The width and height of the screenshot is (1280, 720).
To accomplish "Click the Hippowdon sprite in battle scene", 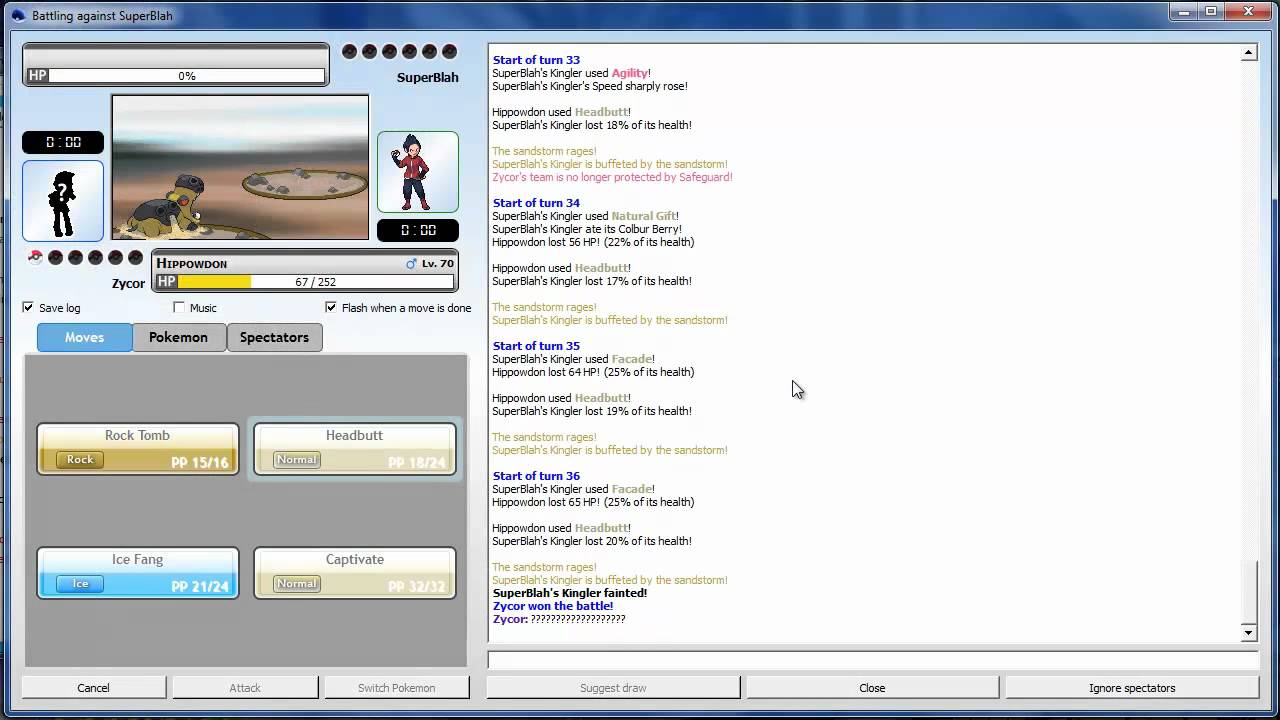I will 168,205.
